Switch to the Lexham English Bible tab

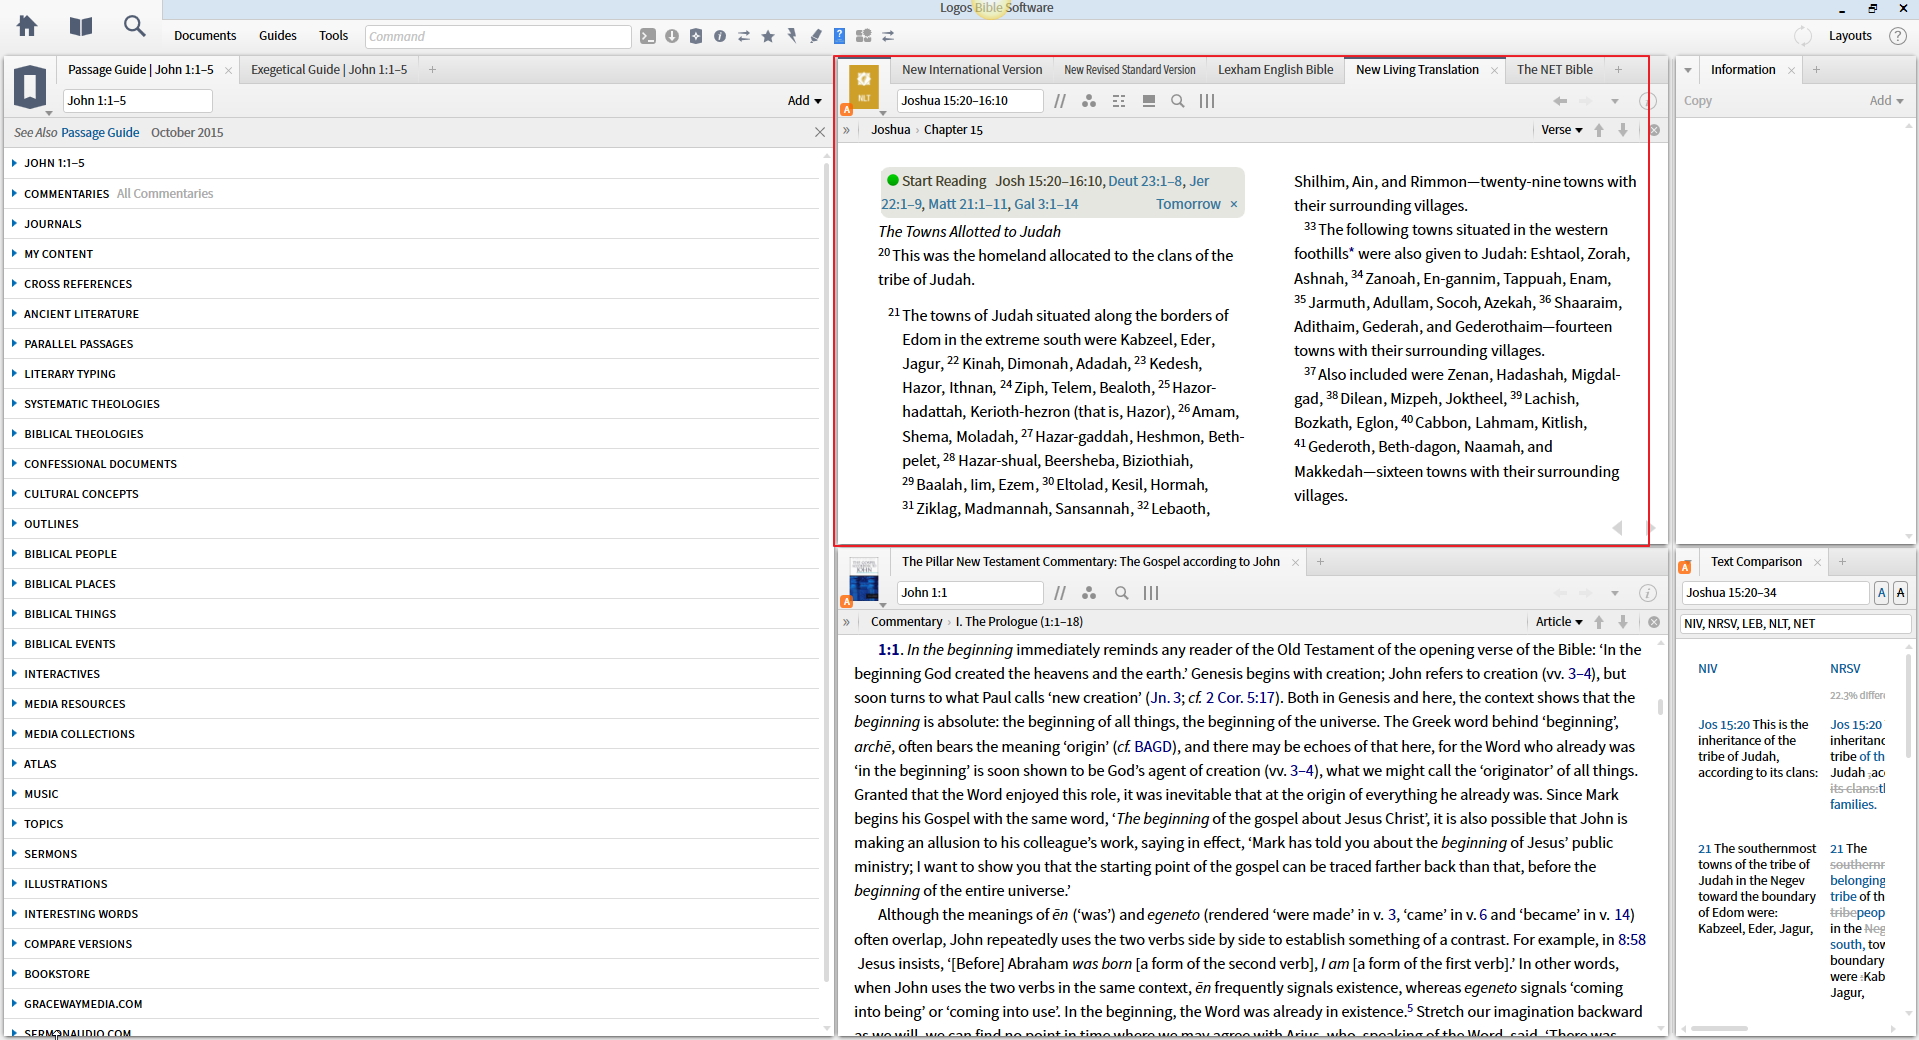tap(1275, 70)
